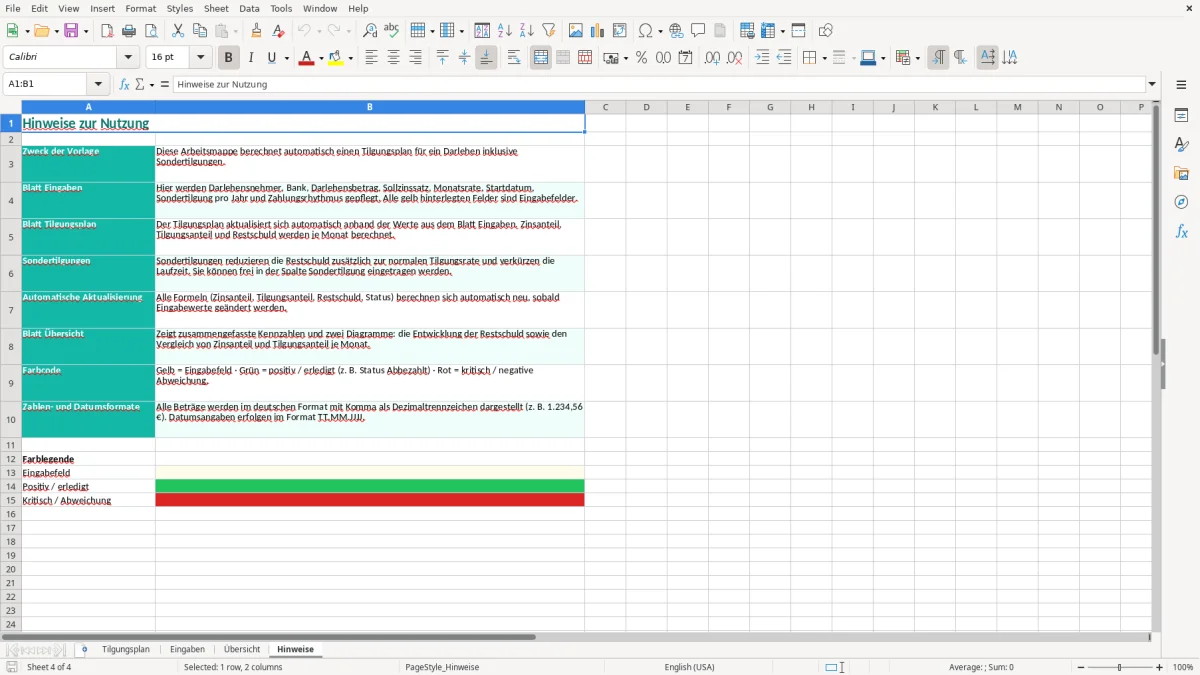
Task: Apply yellow background color swatch
Action: (336, 58)
